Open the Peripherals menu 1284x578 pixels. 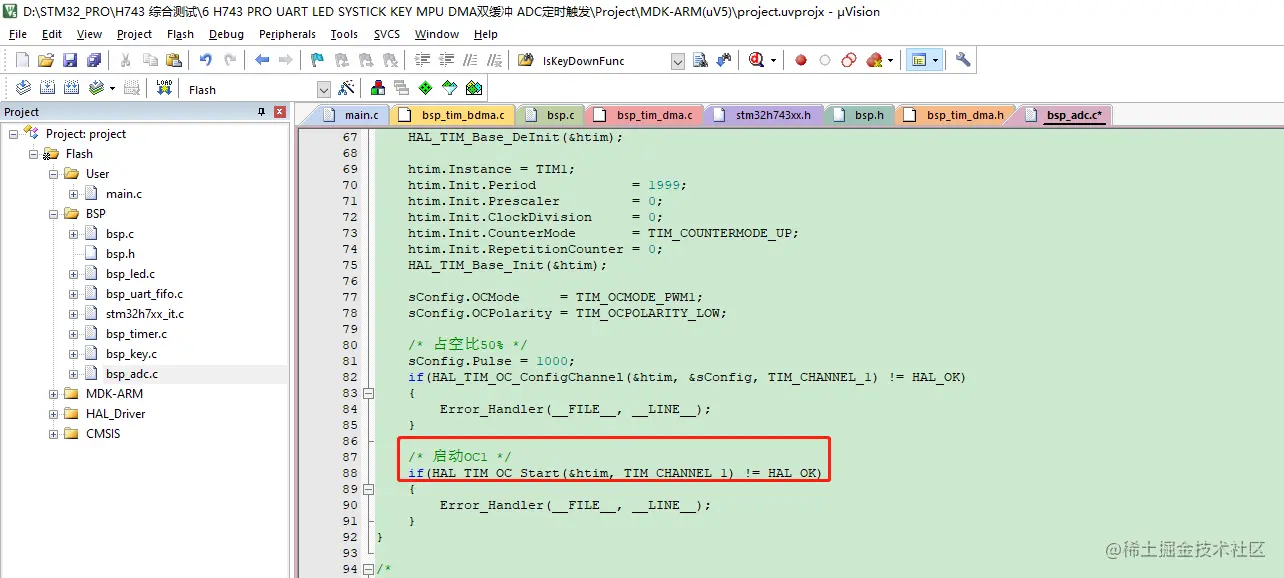[287, 34]
